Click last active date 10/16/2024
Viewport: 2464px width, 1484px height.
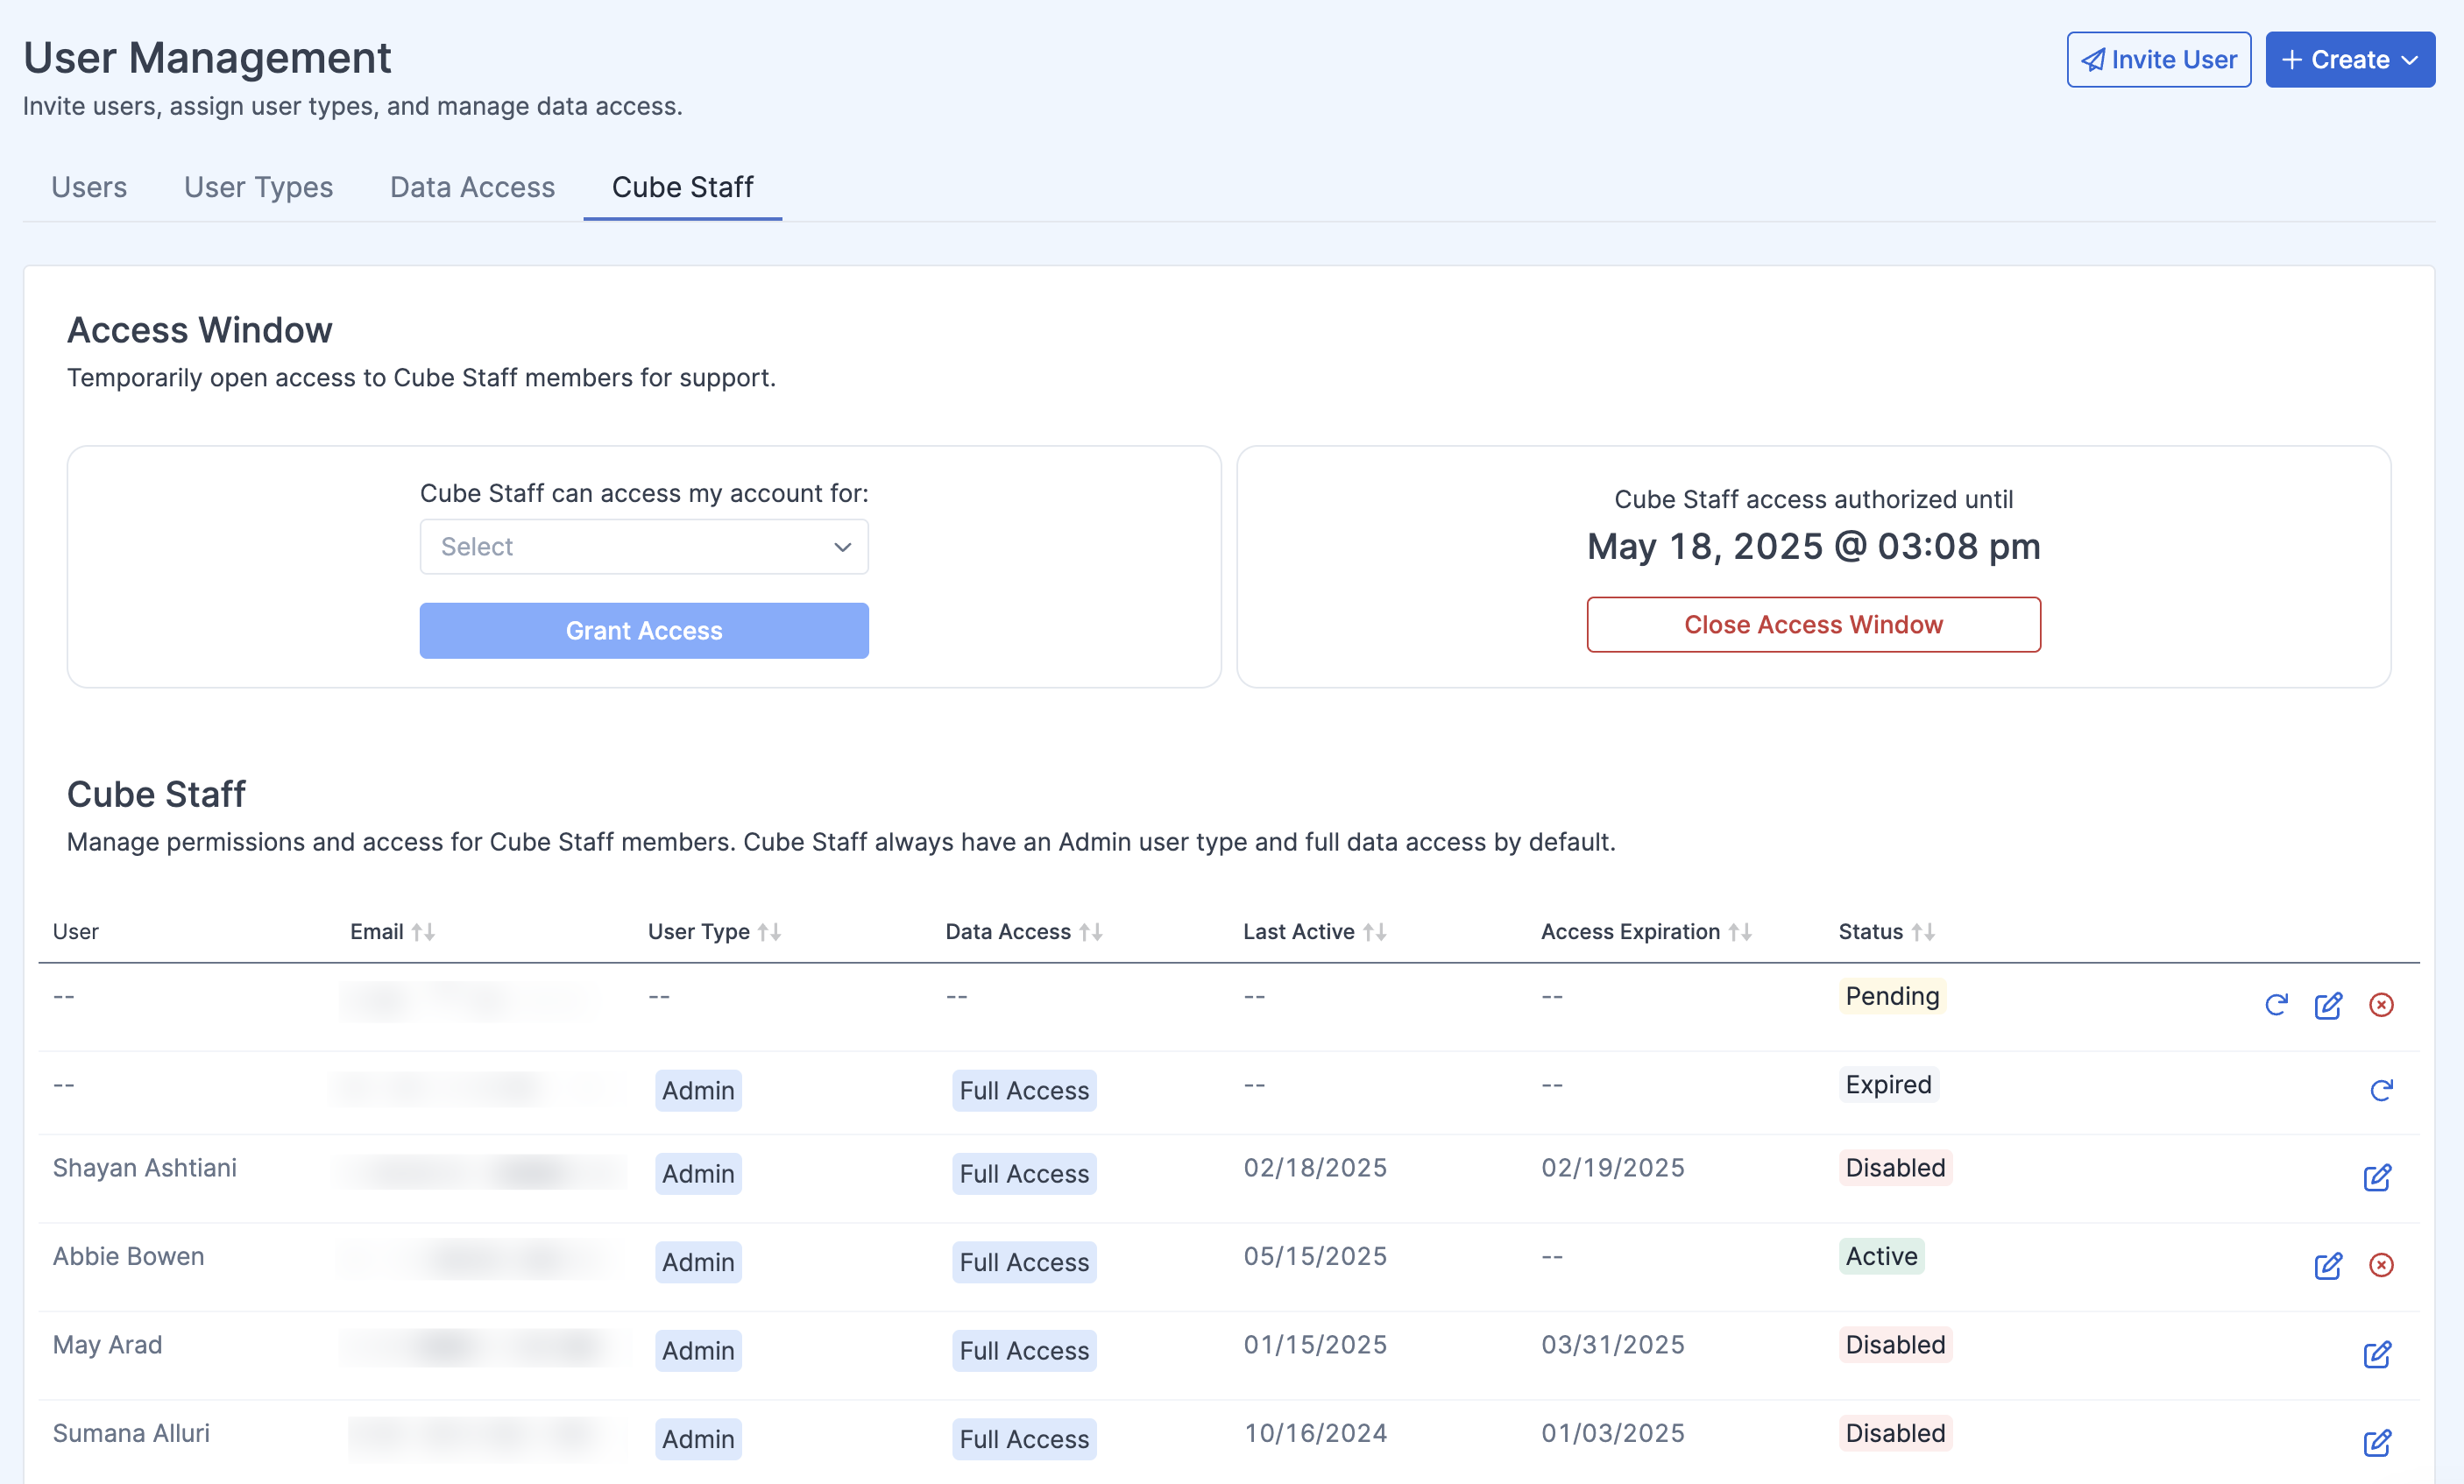(1315, 1433)
